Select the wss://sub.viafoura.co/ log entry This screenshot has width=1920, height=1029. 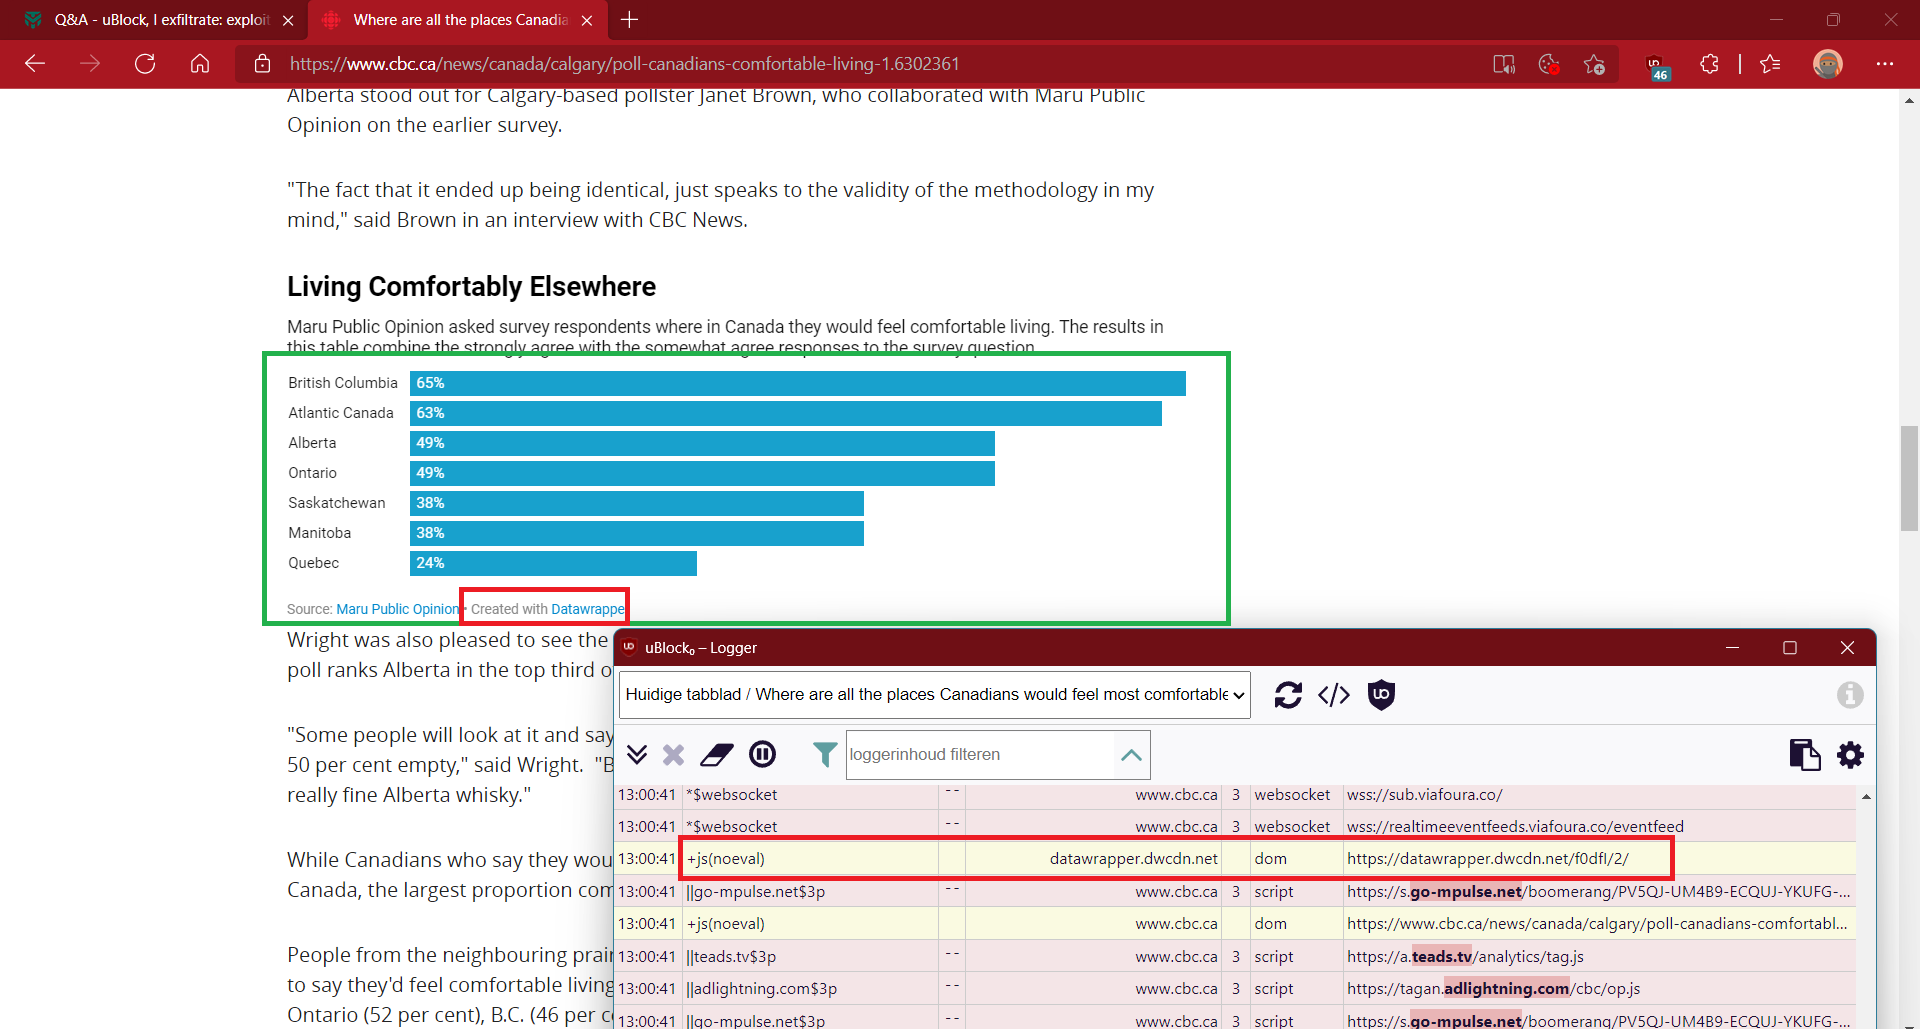point(1234,795)
